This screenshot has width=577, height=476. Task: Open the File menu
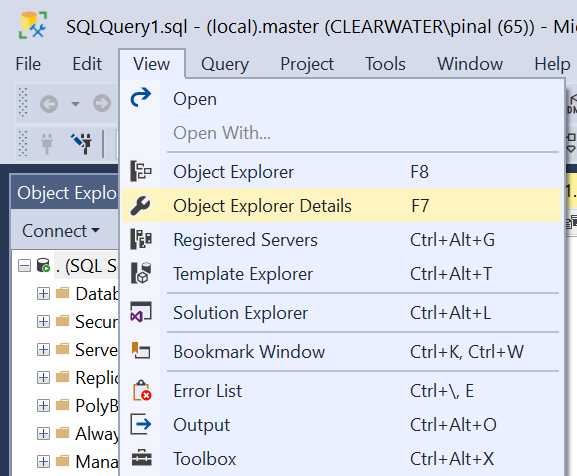28,64
